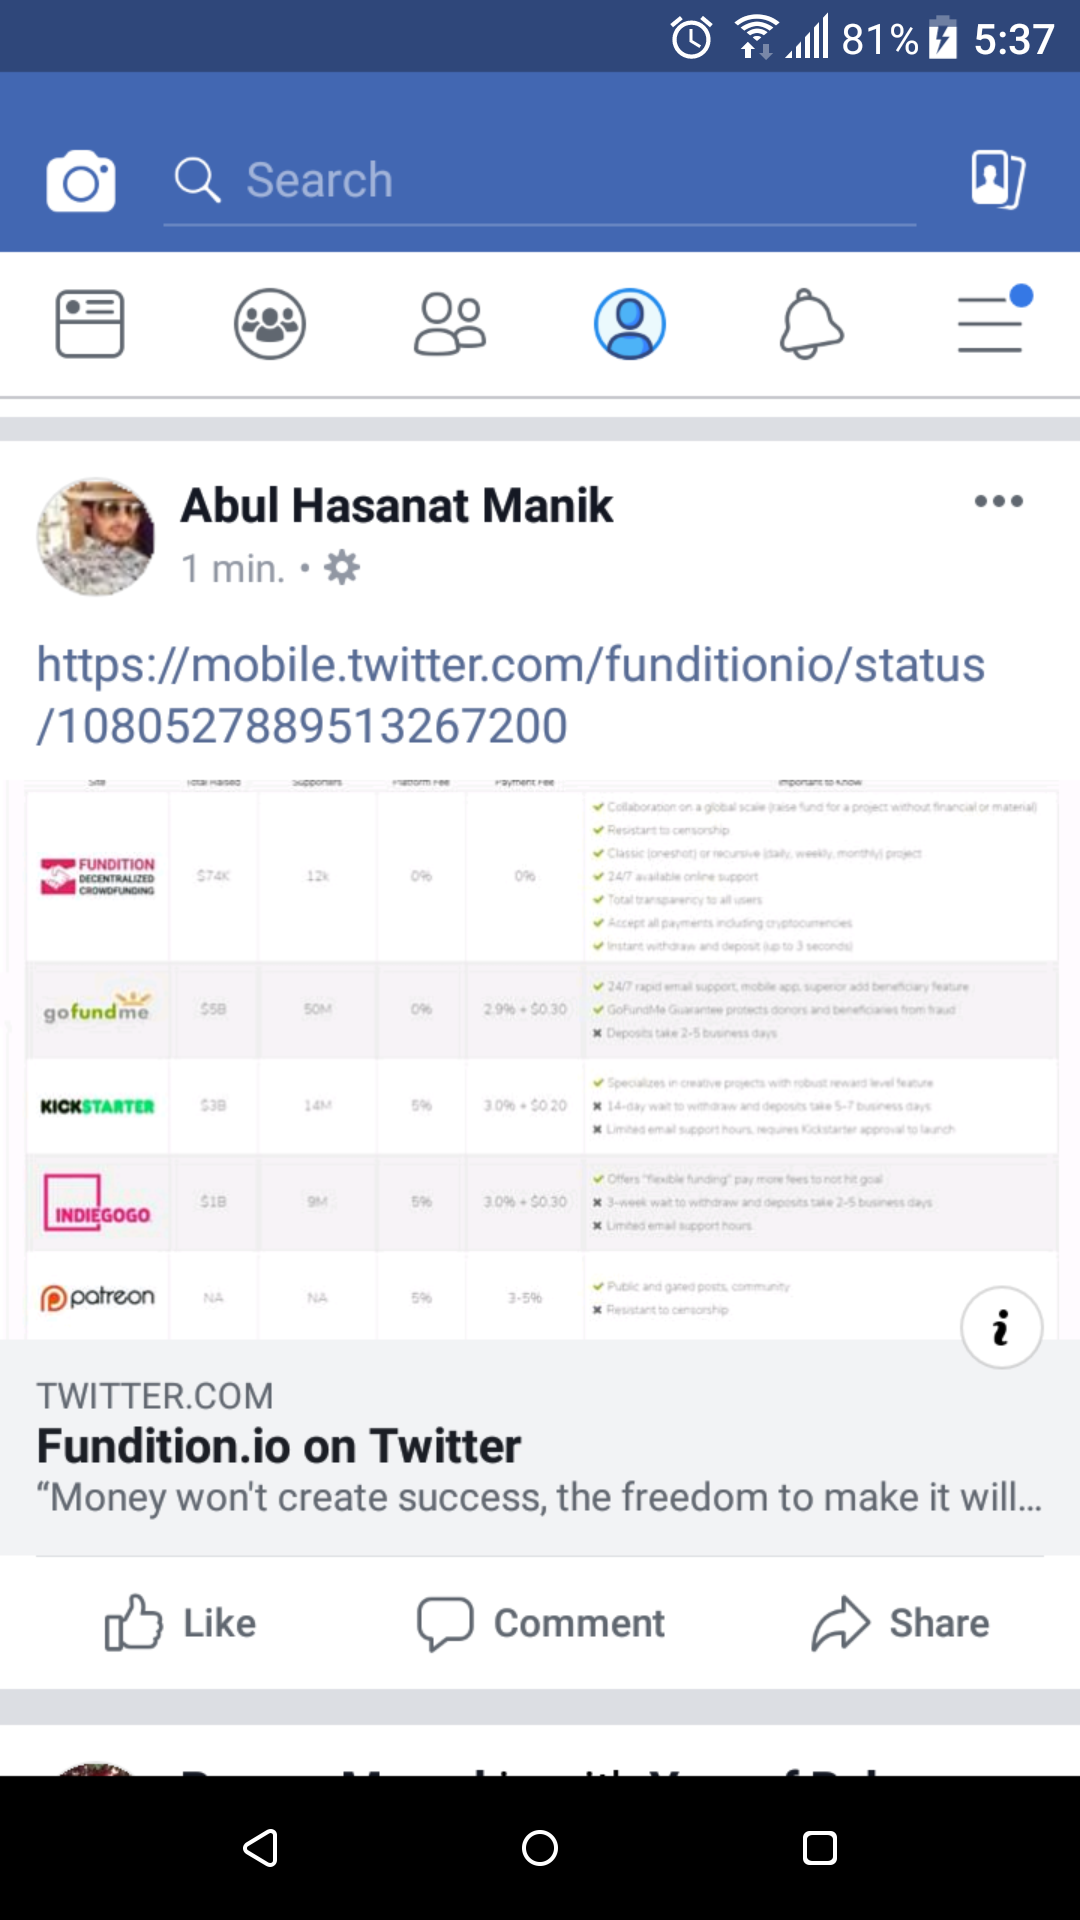This screenshot has height=1920, width=1080.
Task: Tap the link info icon
Action: tap(1001, 1328)
